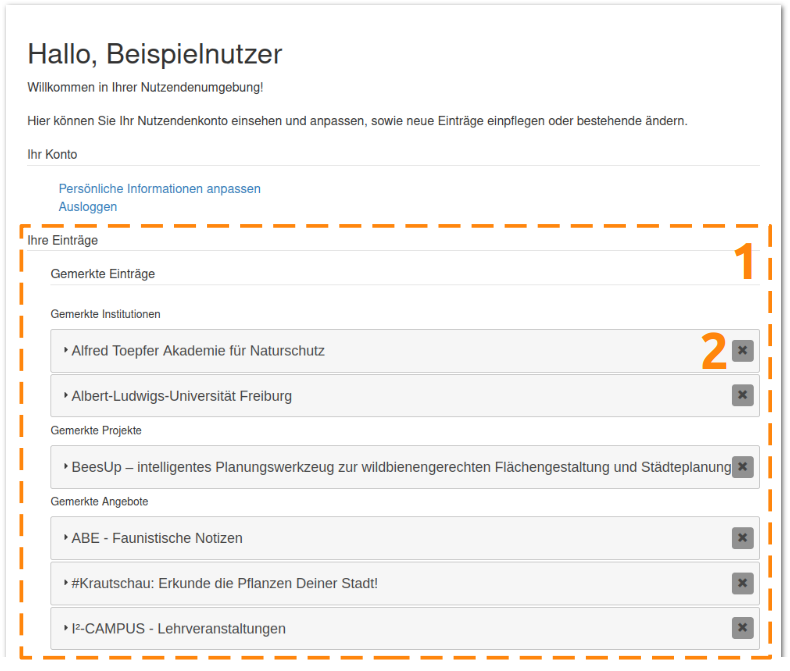Select #Krautschau: Erkunde die Pflanzen title
Viewport: 790px width, 671px height.
click(225, 583)
